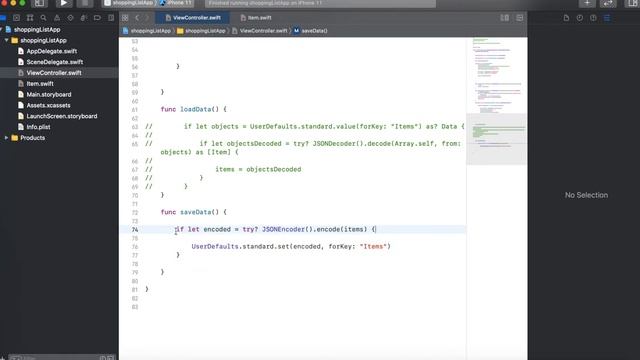Open the shoppingListApp scheme selector

pyautogui.click(x=129, y=3)
